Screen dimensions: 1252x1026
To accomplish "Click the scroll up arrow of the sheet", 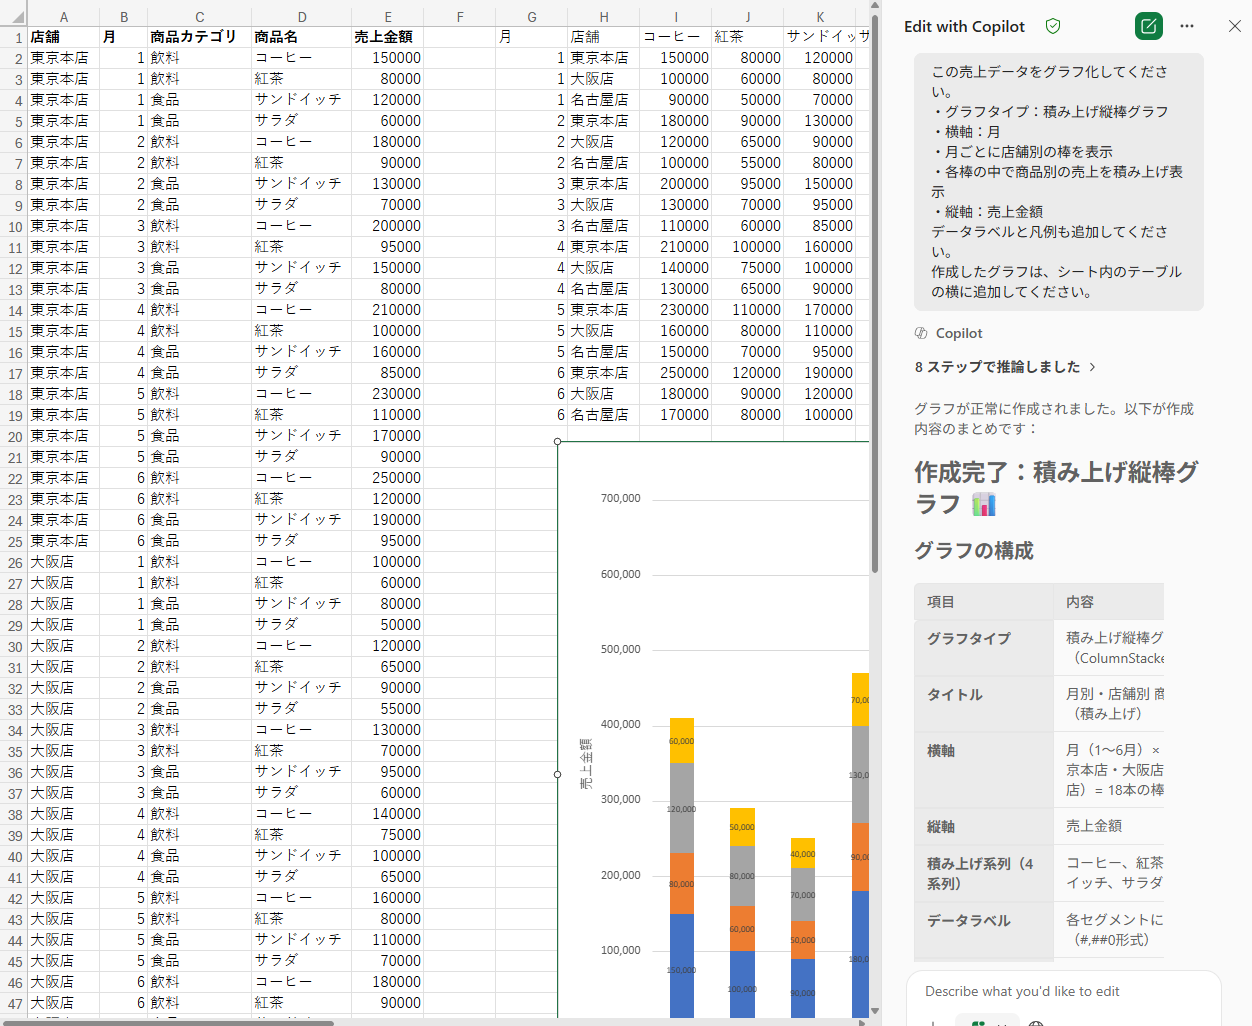I will 875,7.
